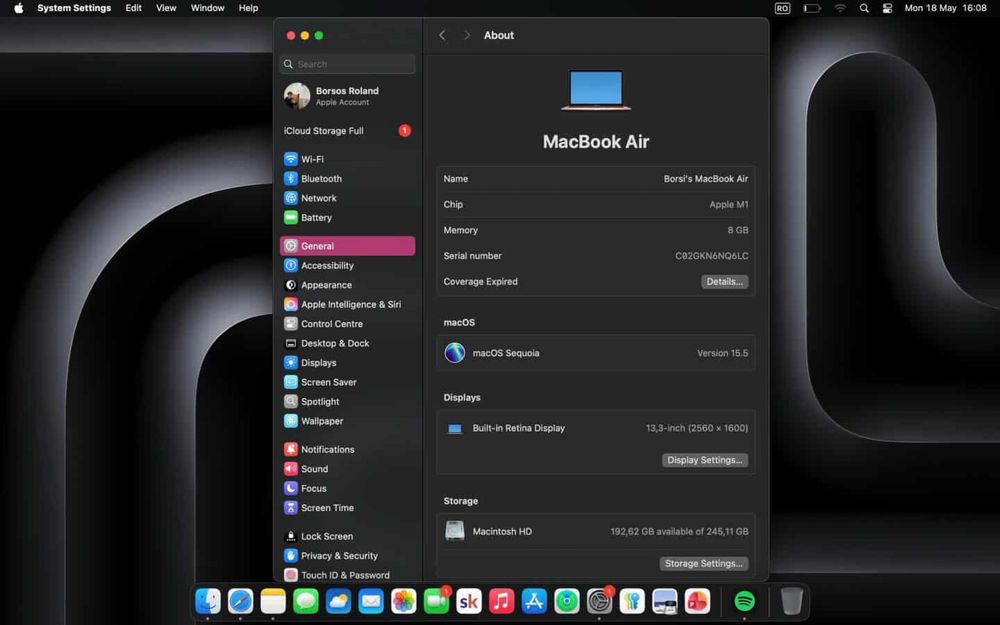The image size is (1000, 625).
Task: Open the System Settings menu
Action: [x=74, y=8]
